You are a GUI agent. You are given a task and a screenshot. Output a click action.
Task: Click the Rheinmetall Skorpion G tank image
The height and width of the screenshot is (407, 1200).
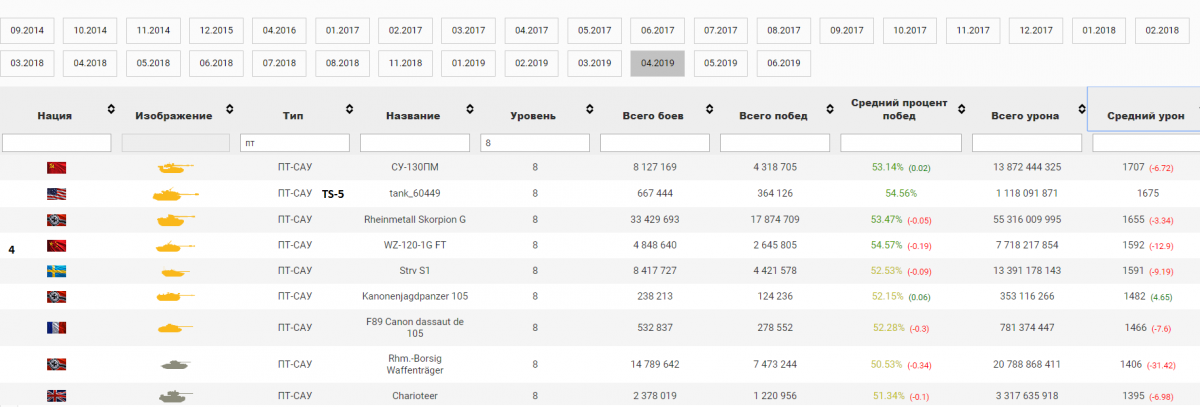coord(174,219)
